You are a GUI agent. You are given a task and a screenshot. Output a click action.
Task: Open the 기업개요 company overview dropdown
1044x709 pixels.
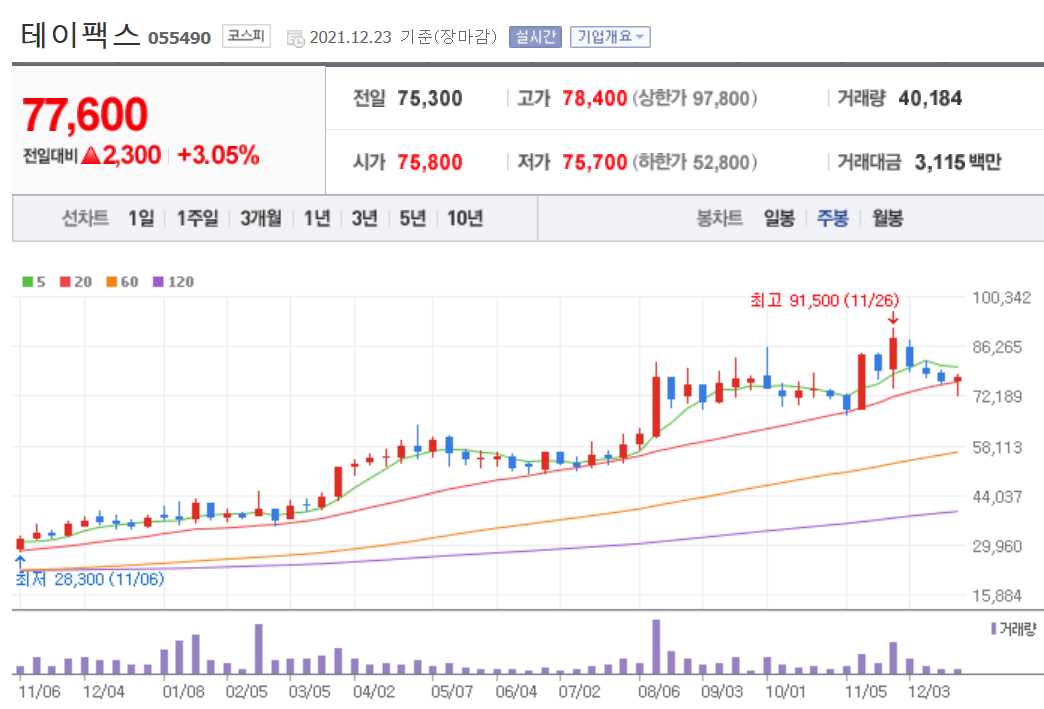pyautogui.click(x=605, y=37)
